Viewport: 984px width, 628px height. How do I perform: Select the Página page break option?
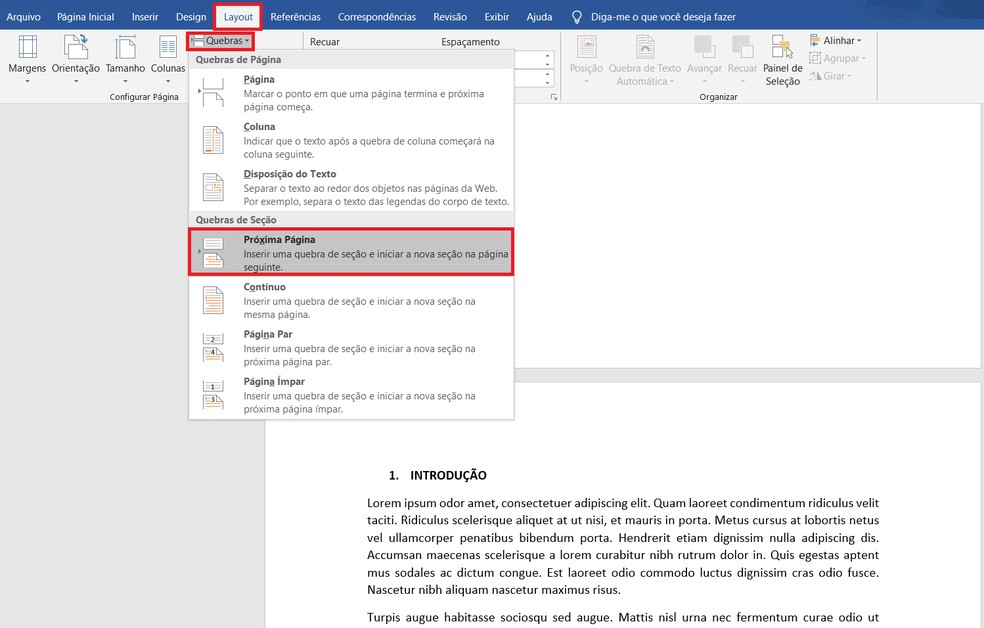click(x=351, y=92)
